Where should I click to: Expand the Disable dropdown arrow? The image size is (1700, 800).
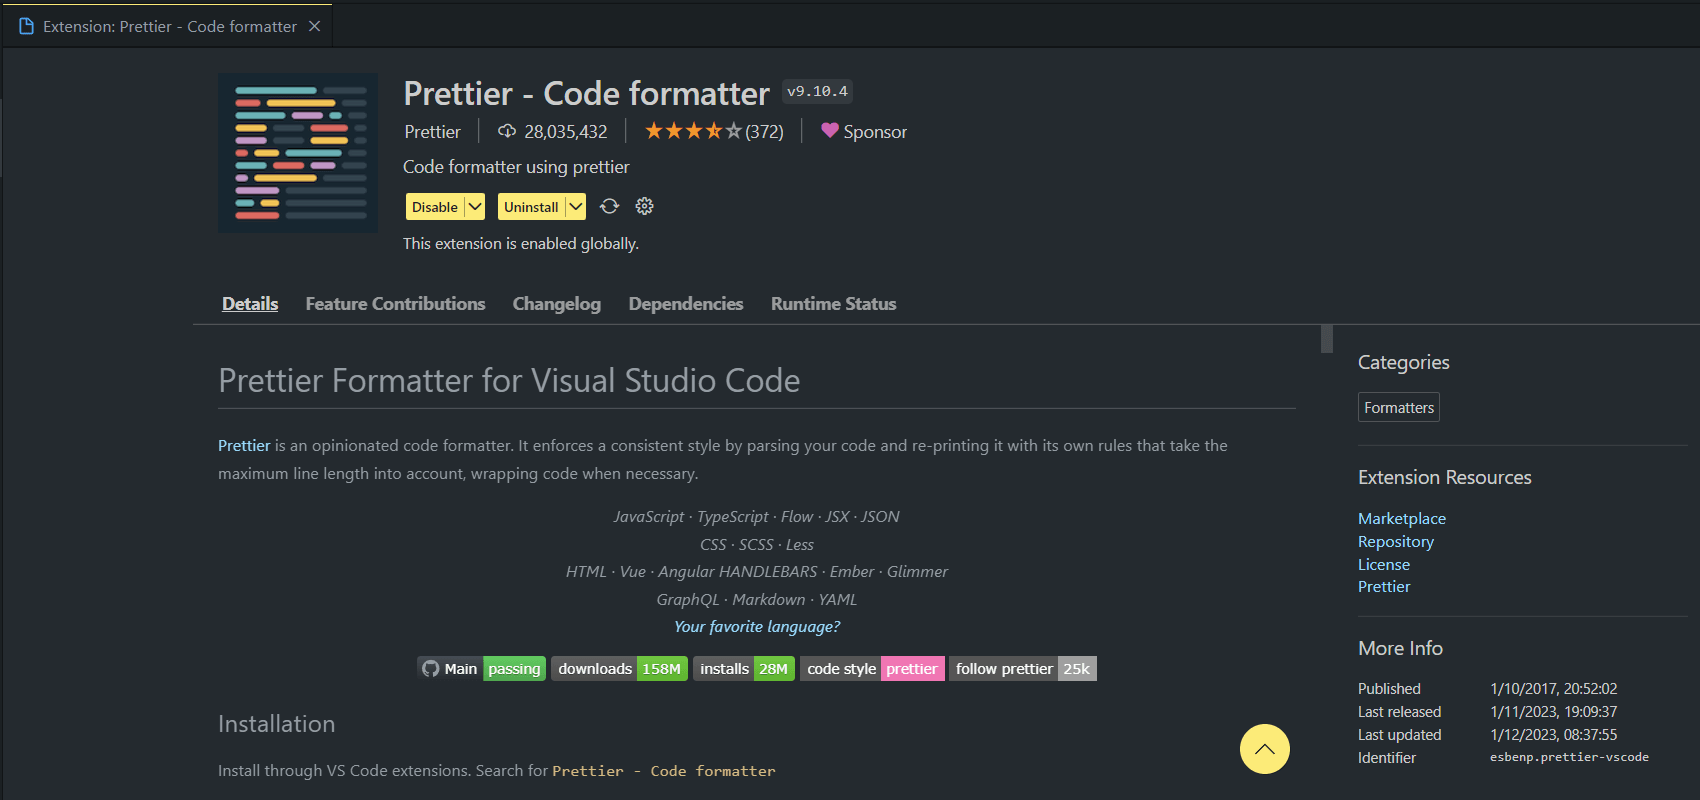(475, 207)
